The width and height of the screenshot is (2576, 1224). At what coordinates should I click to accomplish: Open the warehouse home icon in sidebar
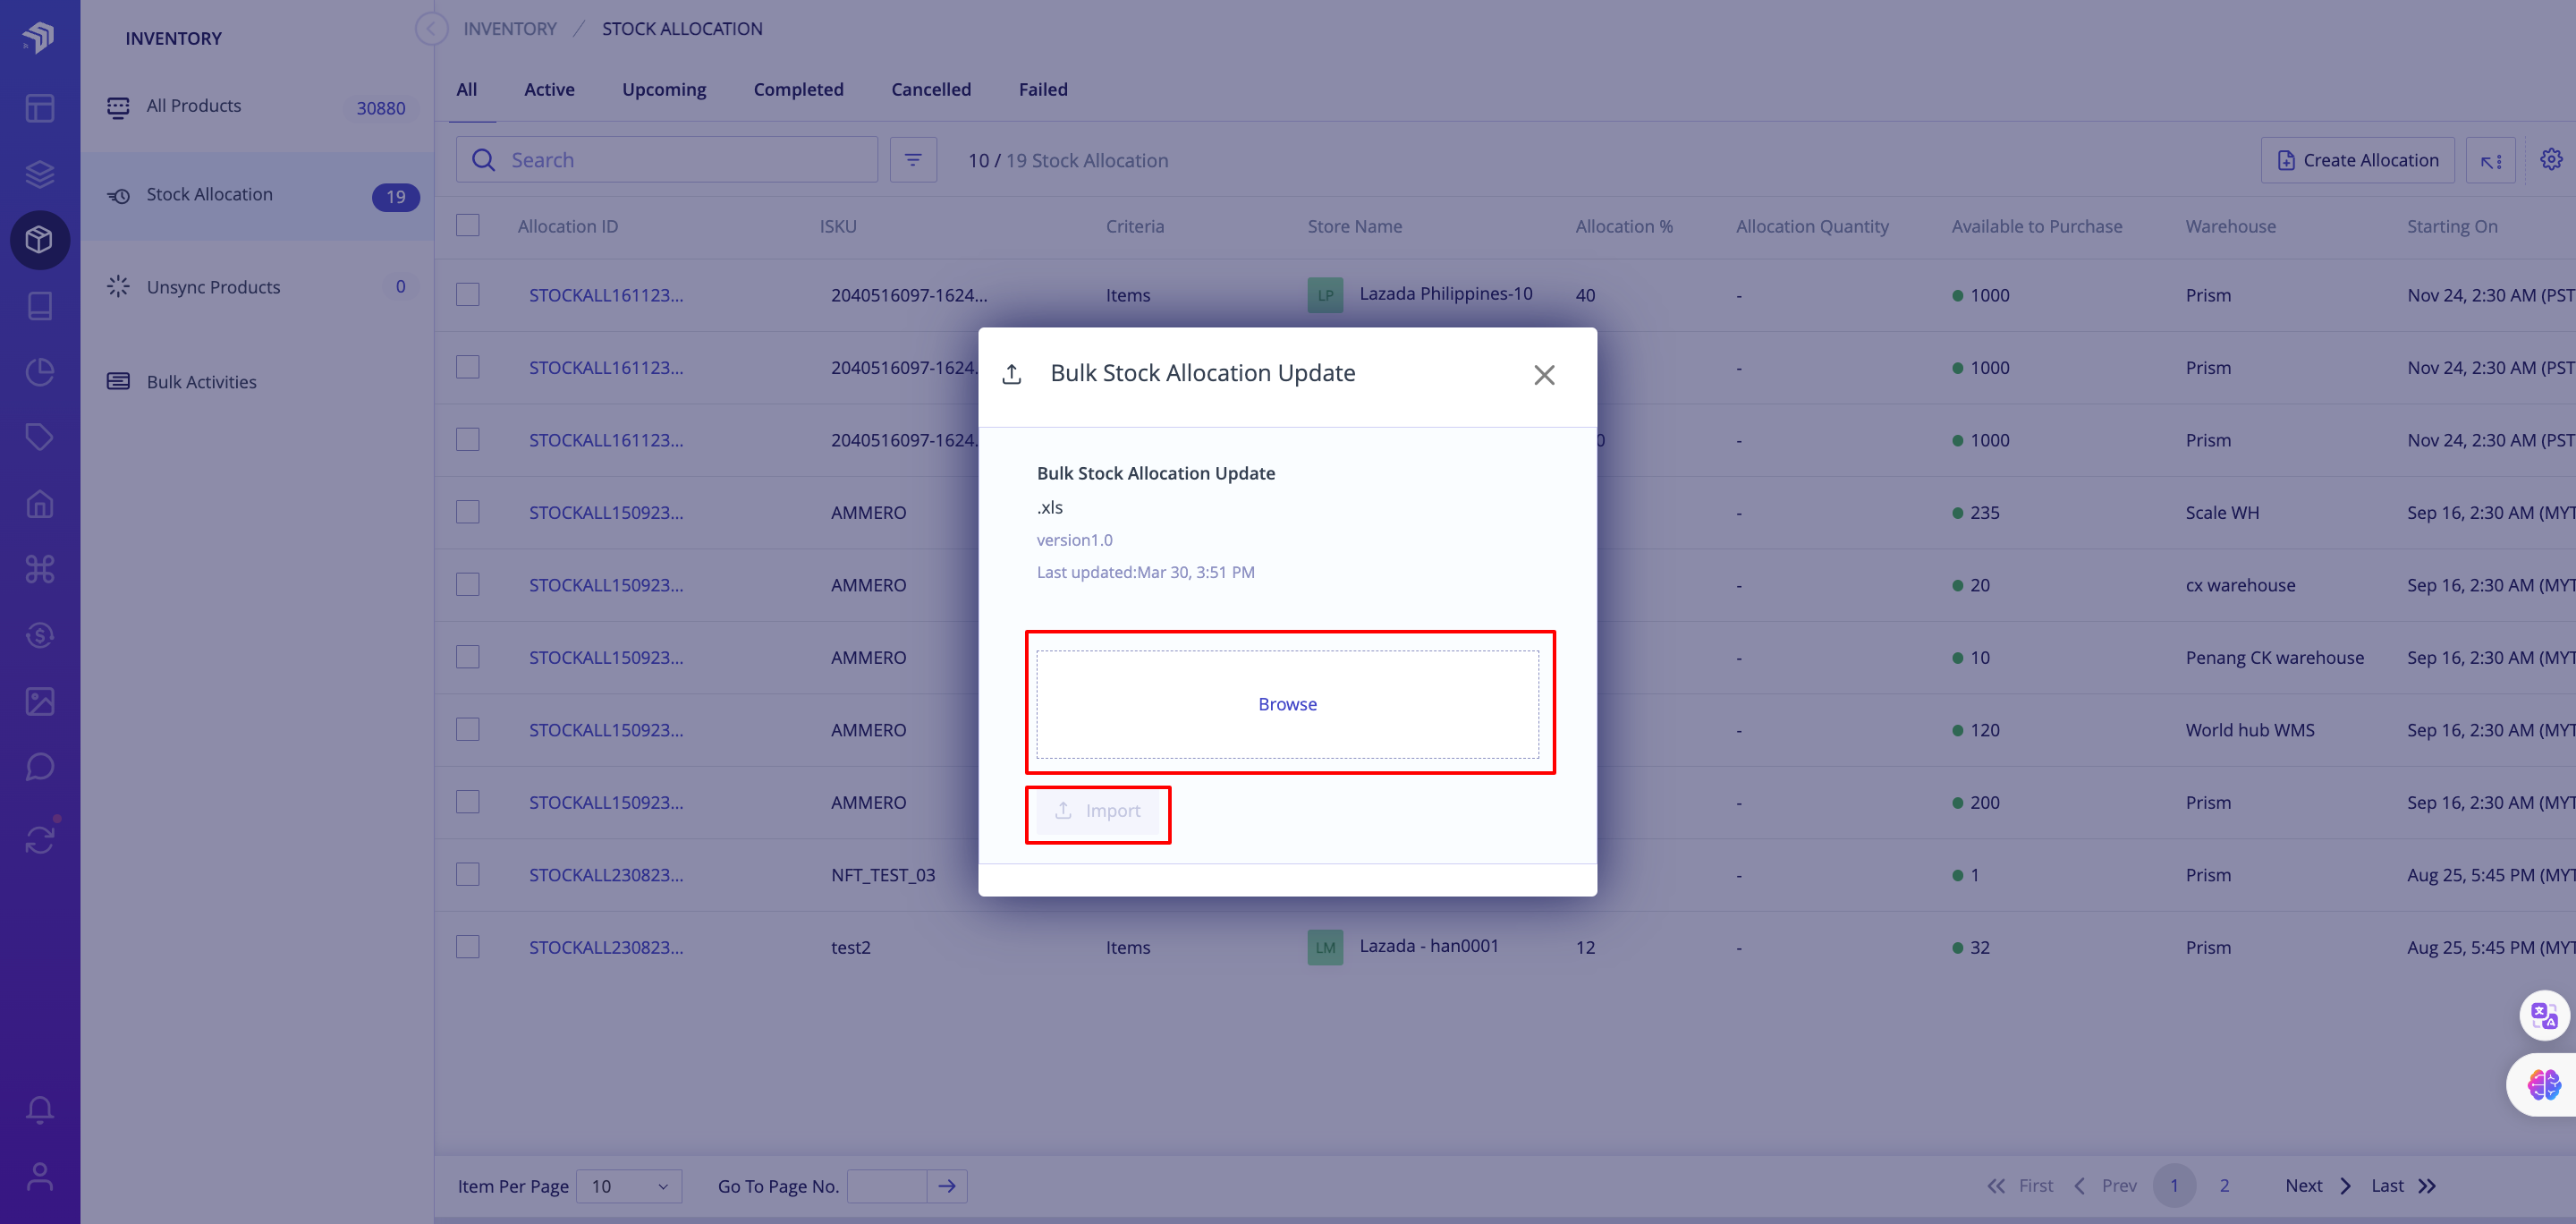39,503
